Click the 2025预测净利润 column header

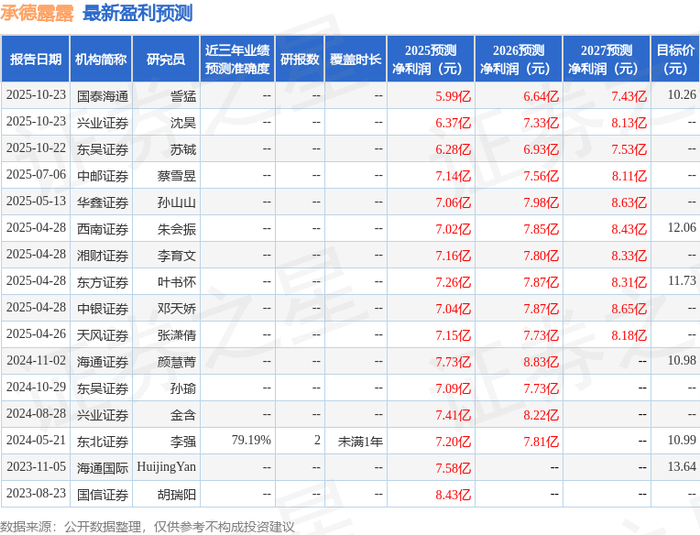pyautogui.click(x=431, y=59)
